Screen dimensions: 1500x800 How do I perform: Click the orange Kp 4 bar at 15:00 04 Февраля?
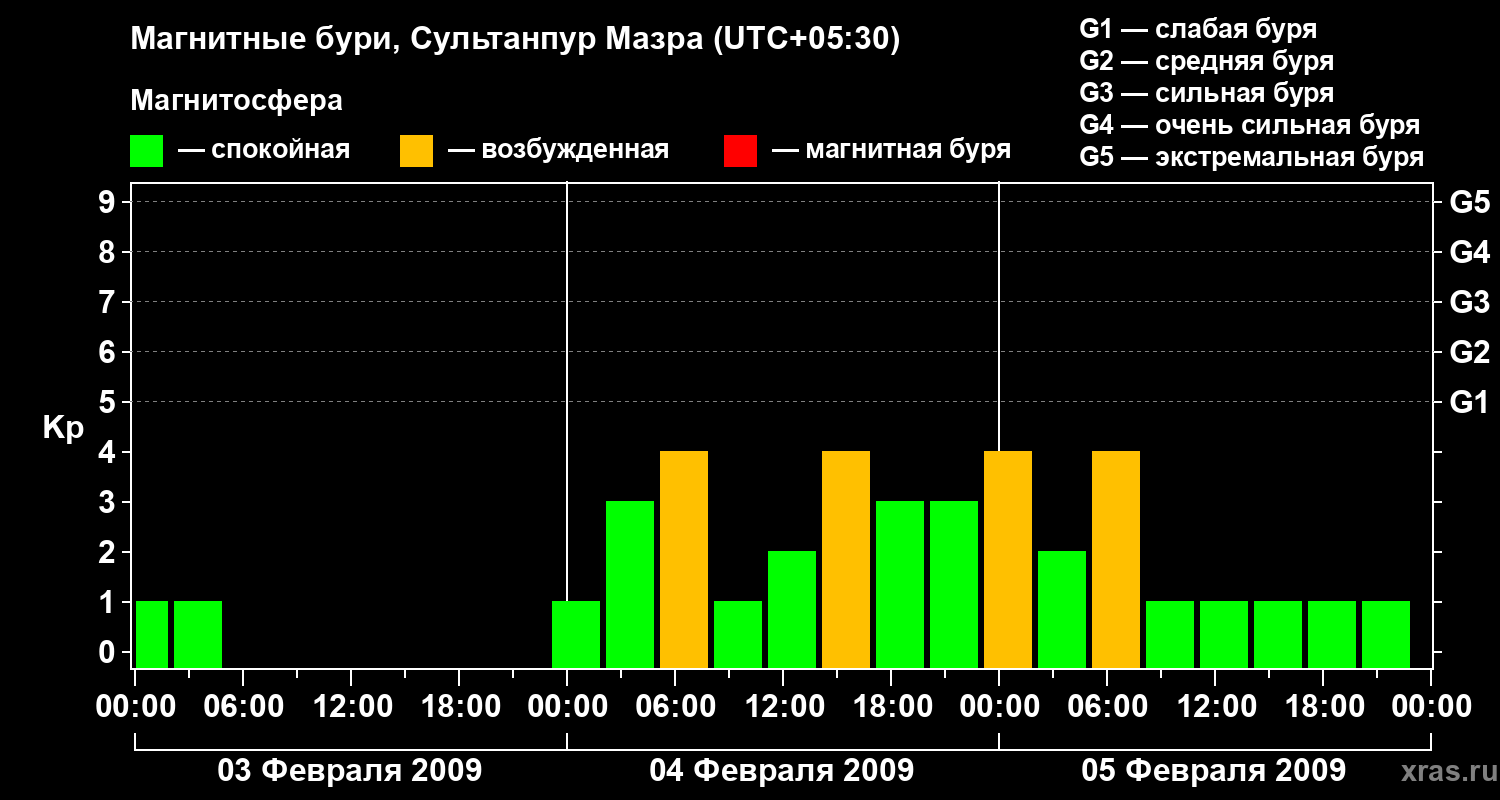tap(846, 560)
